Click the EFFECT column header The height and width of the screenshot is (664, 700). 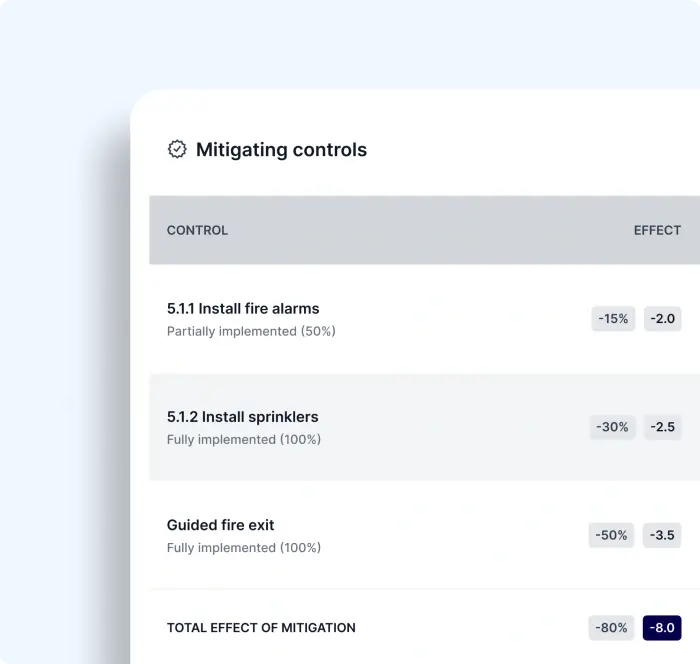coord(657,230)
